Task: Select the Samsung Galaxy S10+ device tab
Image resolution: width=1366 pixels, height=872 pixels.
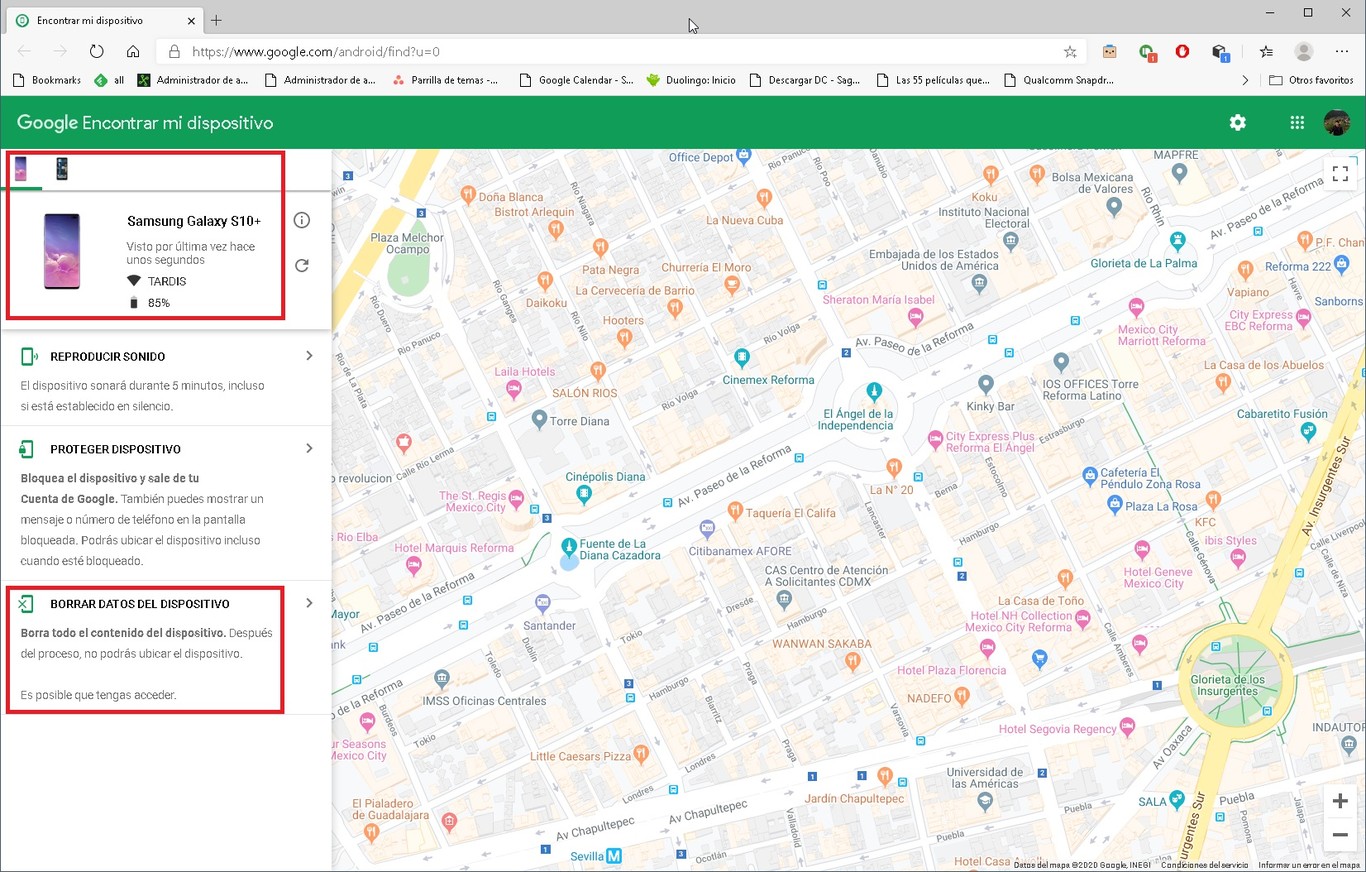Action: pos(21,169)
